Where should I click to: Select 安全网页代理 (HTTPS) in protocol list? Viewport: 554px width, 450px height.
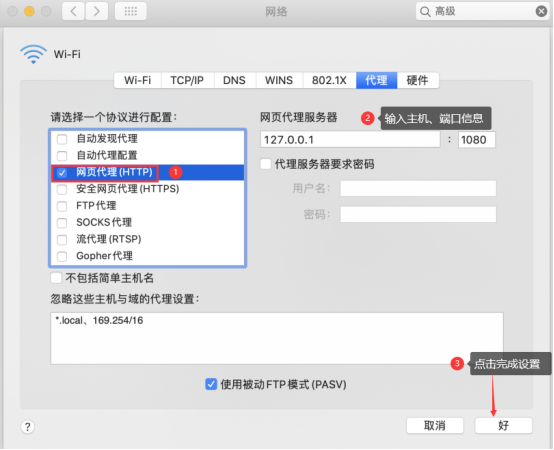coord(148,189)
